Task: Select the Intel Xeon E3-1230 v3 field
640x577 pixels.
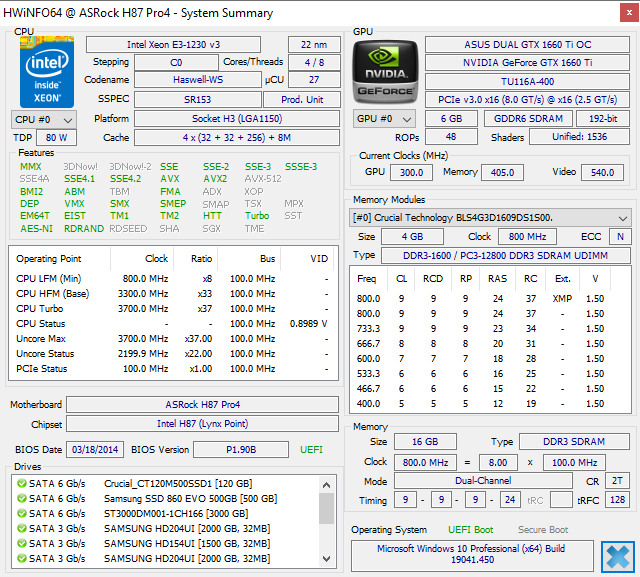Action: 173,44
